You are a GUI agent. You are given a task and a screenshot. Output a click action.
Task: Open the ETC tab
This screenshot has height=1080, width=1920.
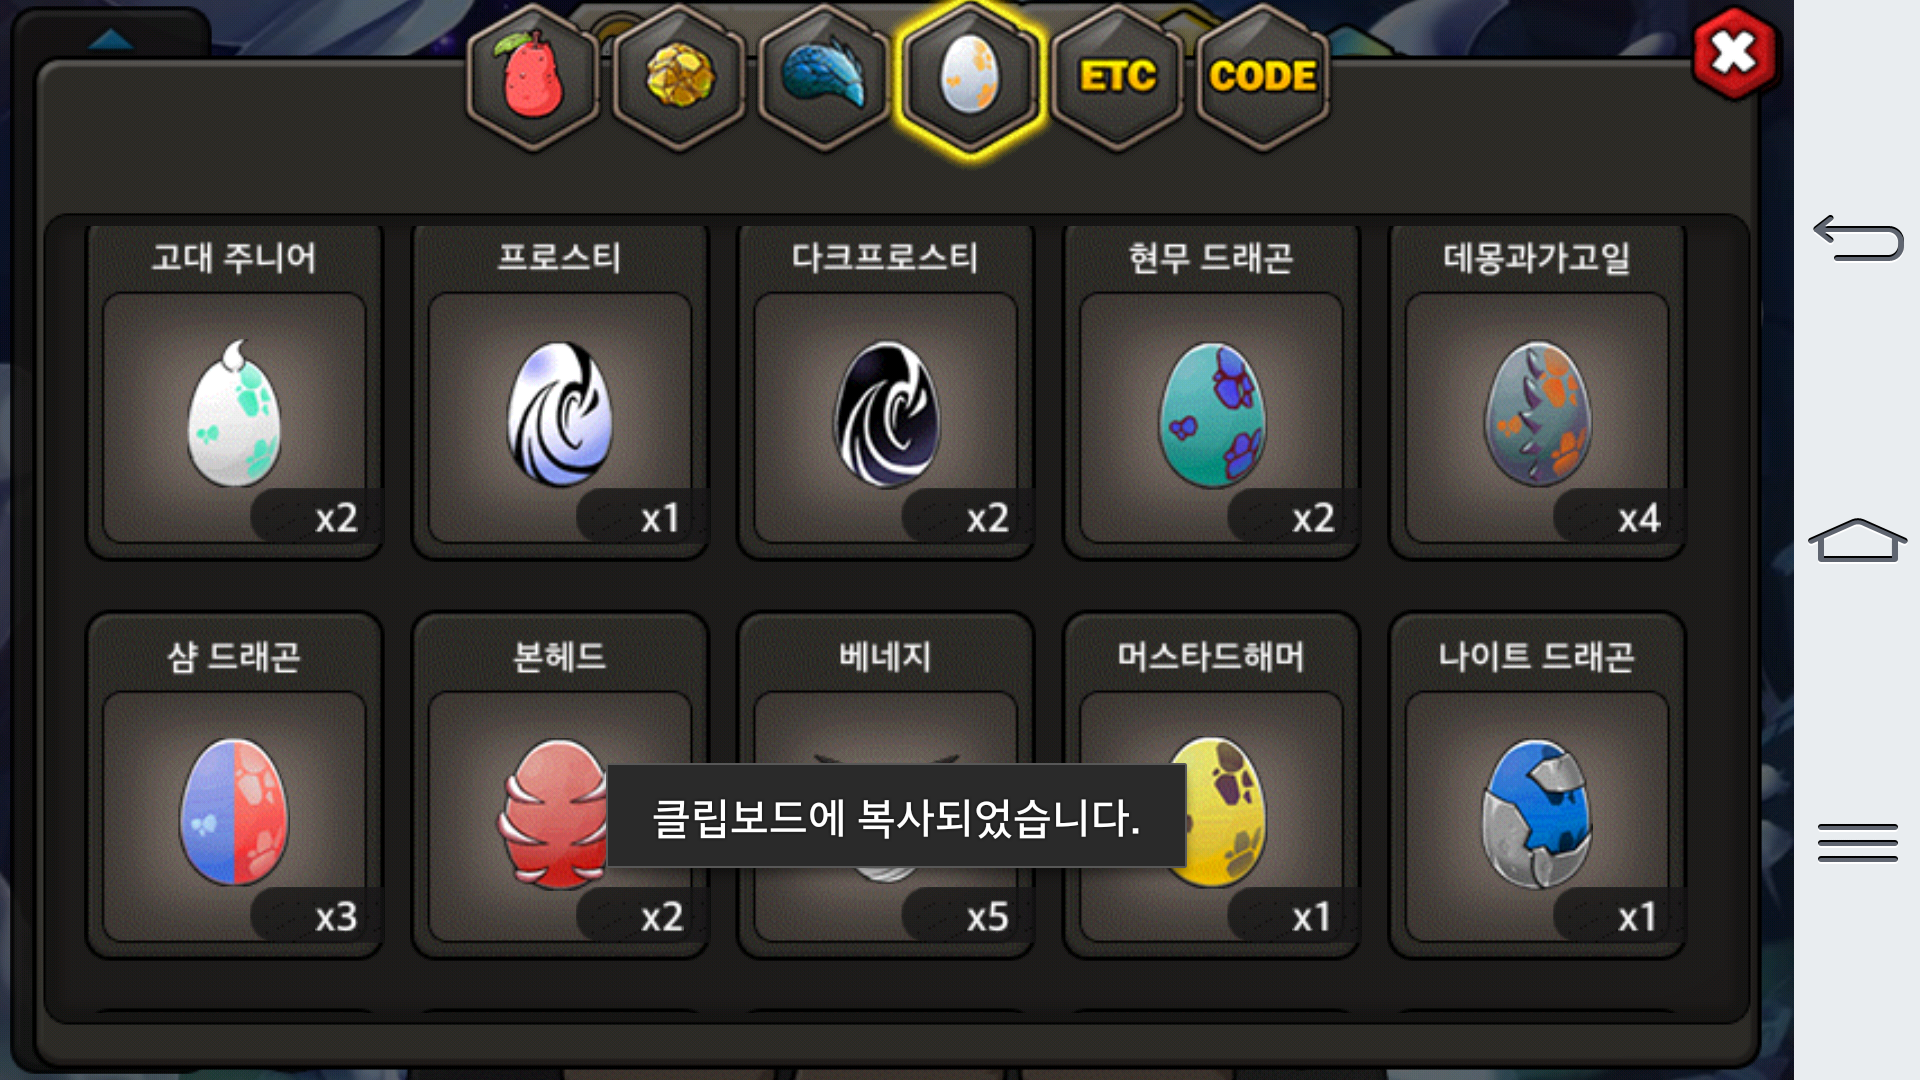click(1117, 77)
